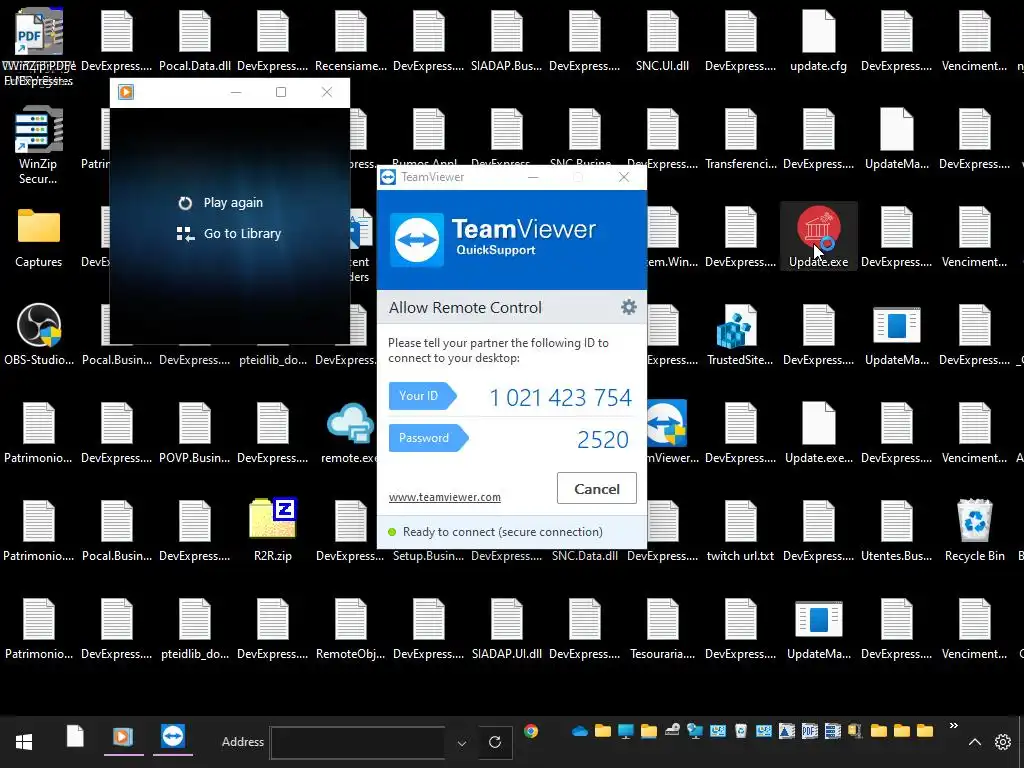Viewport: 1024px width, 768px height.
Task: Click Cancel in TeamViewer window
Action: click(x=596, y=488)
